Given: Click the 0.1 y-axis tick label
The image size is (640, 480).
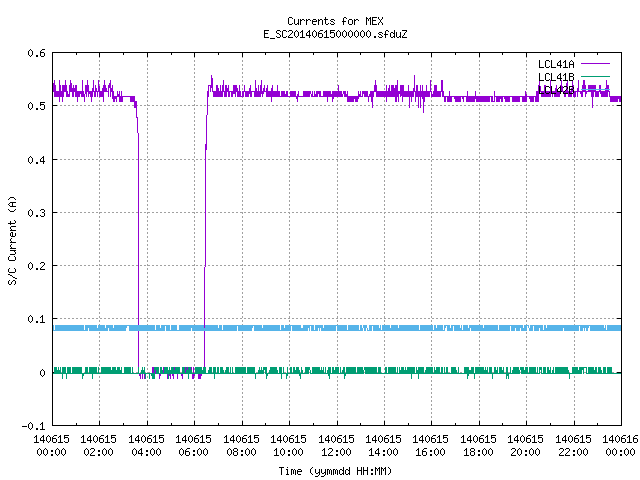Looking at the screenshot, I should click(x=36, y=319).
